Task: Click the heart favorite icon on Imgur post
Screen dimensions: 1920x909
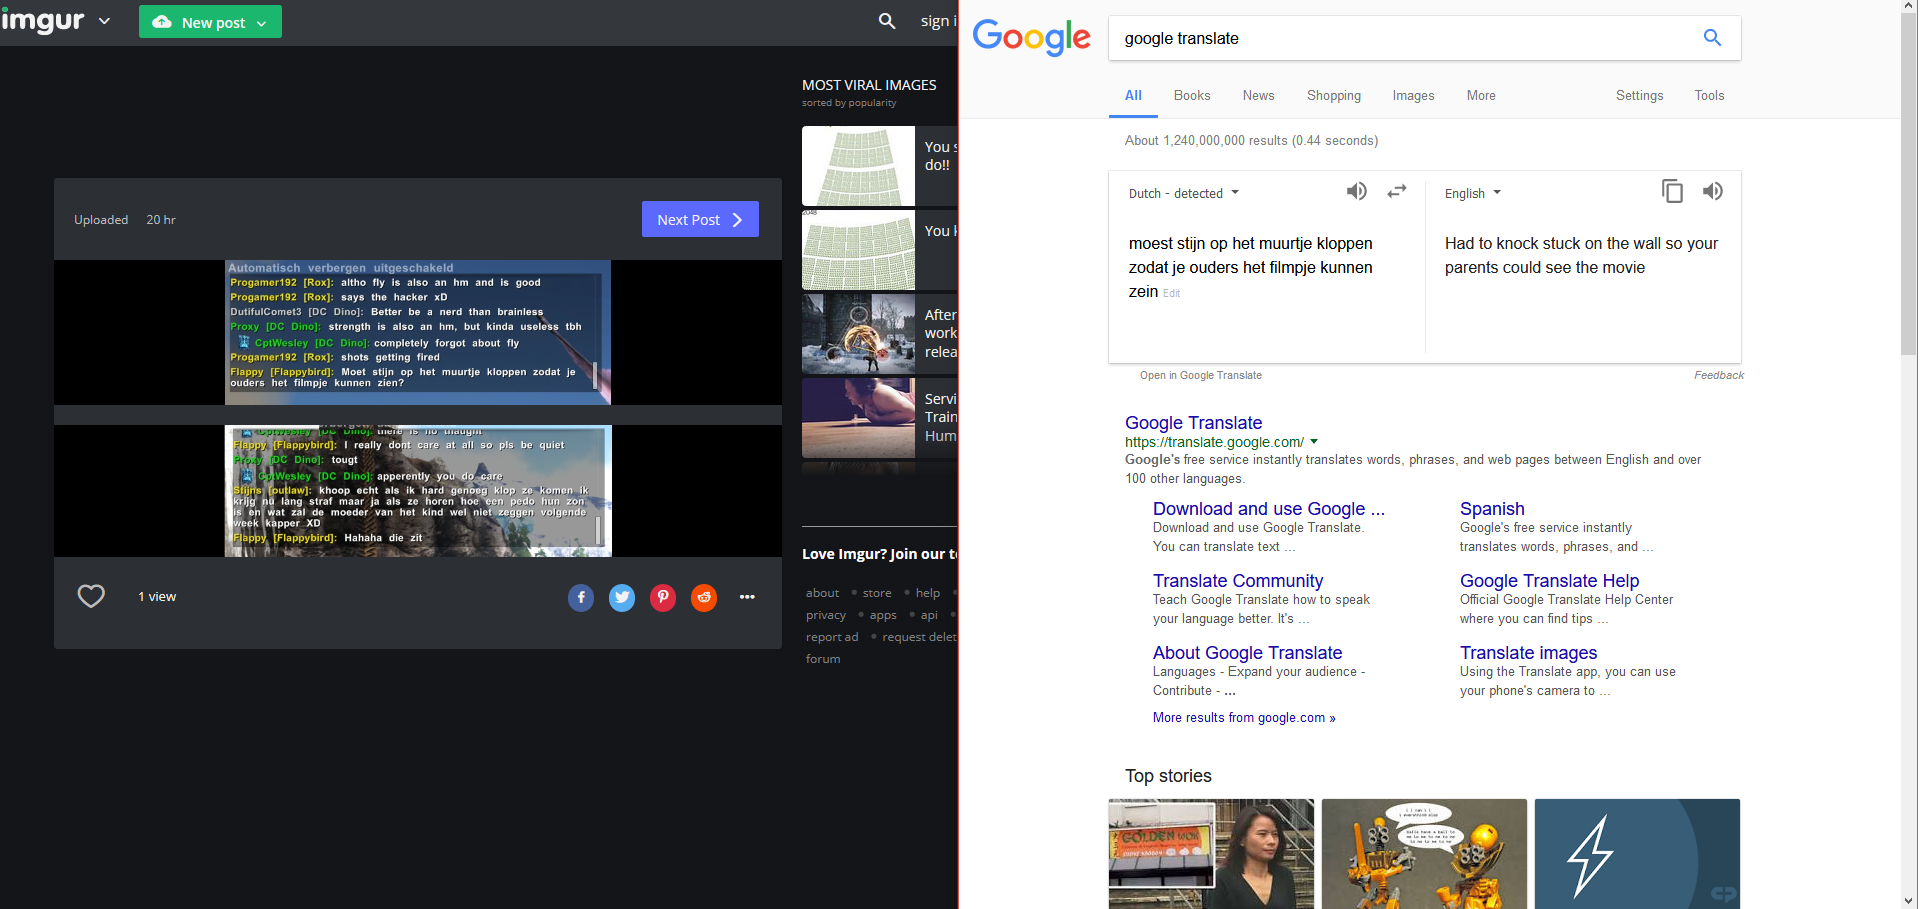Action: 91,596
